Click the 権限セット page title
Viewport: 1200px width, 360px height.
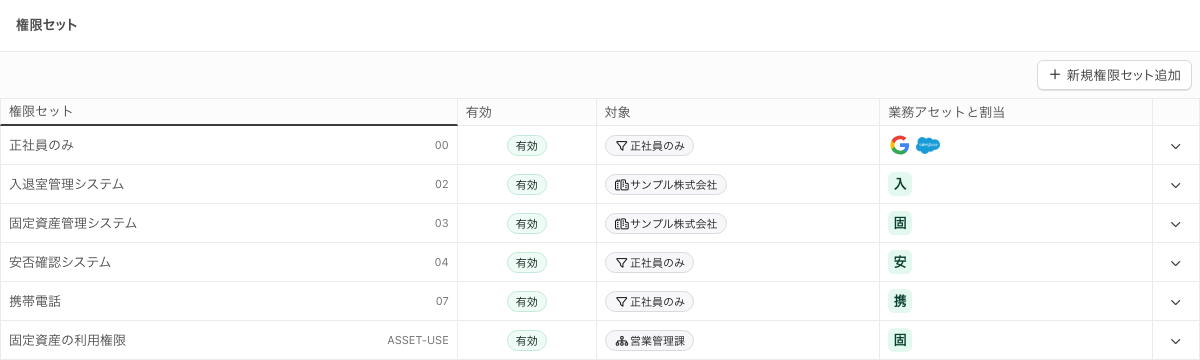click(47, 25)
